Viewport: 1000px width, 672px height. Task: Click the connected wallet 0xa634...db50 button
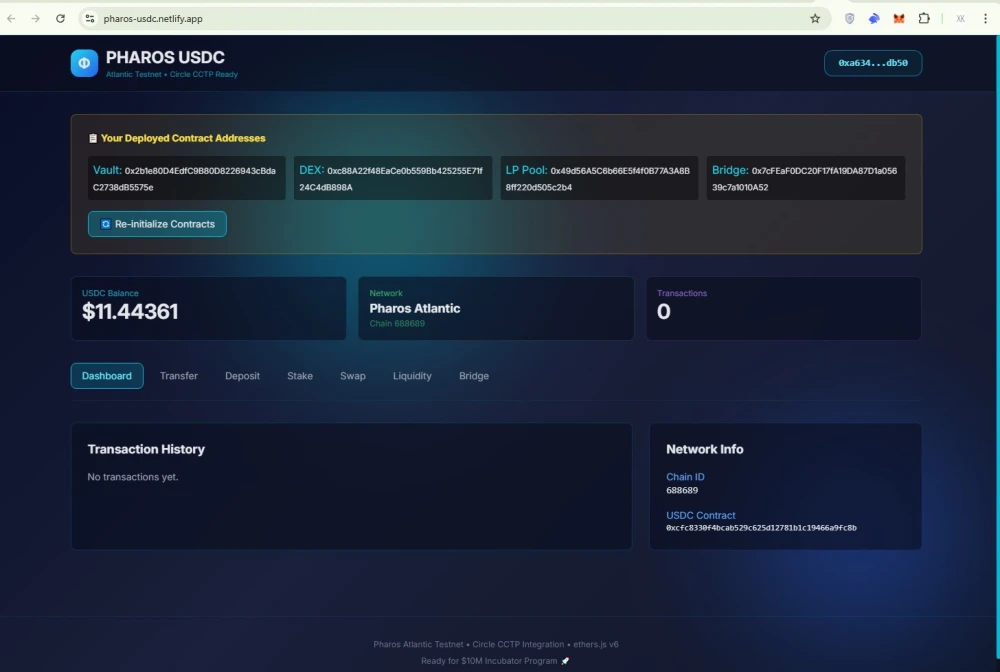tap(872, 63)
